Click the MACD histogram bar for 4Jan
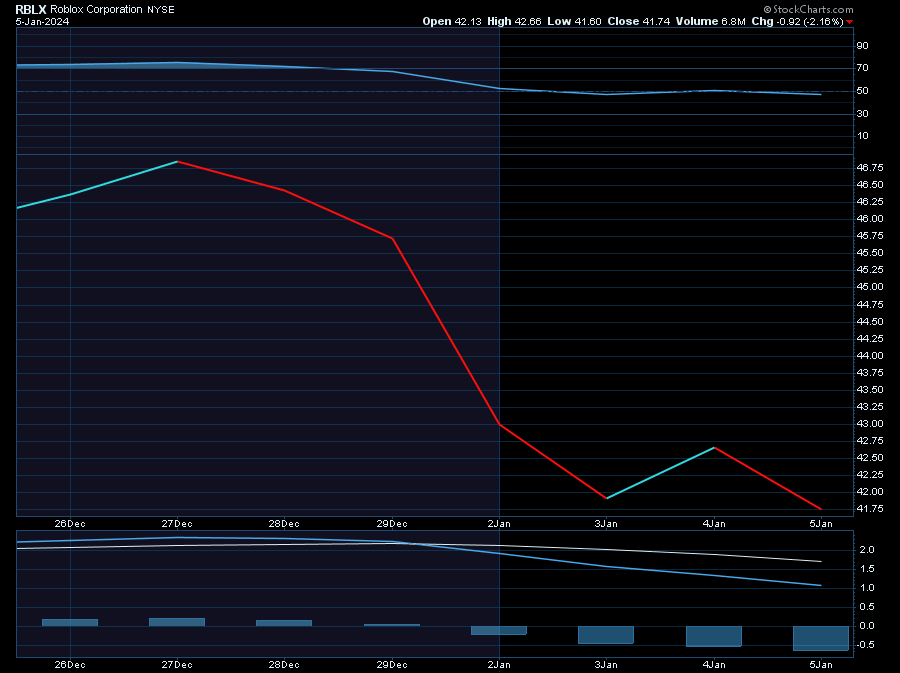Viewport: 900px width, 673px height. [714, 637]
